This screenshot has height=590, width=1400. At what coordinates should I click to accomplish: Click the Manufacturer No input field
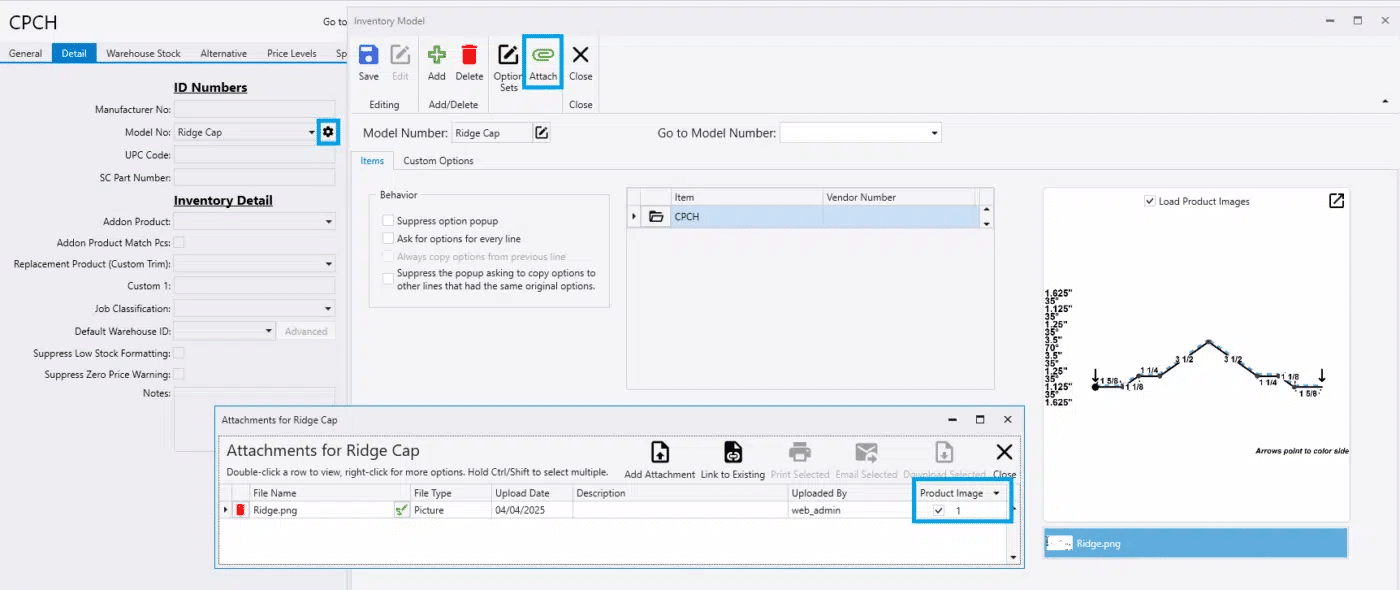254,109
